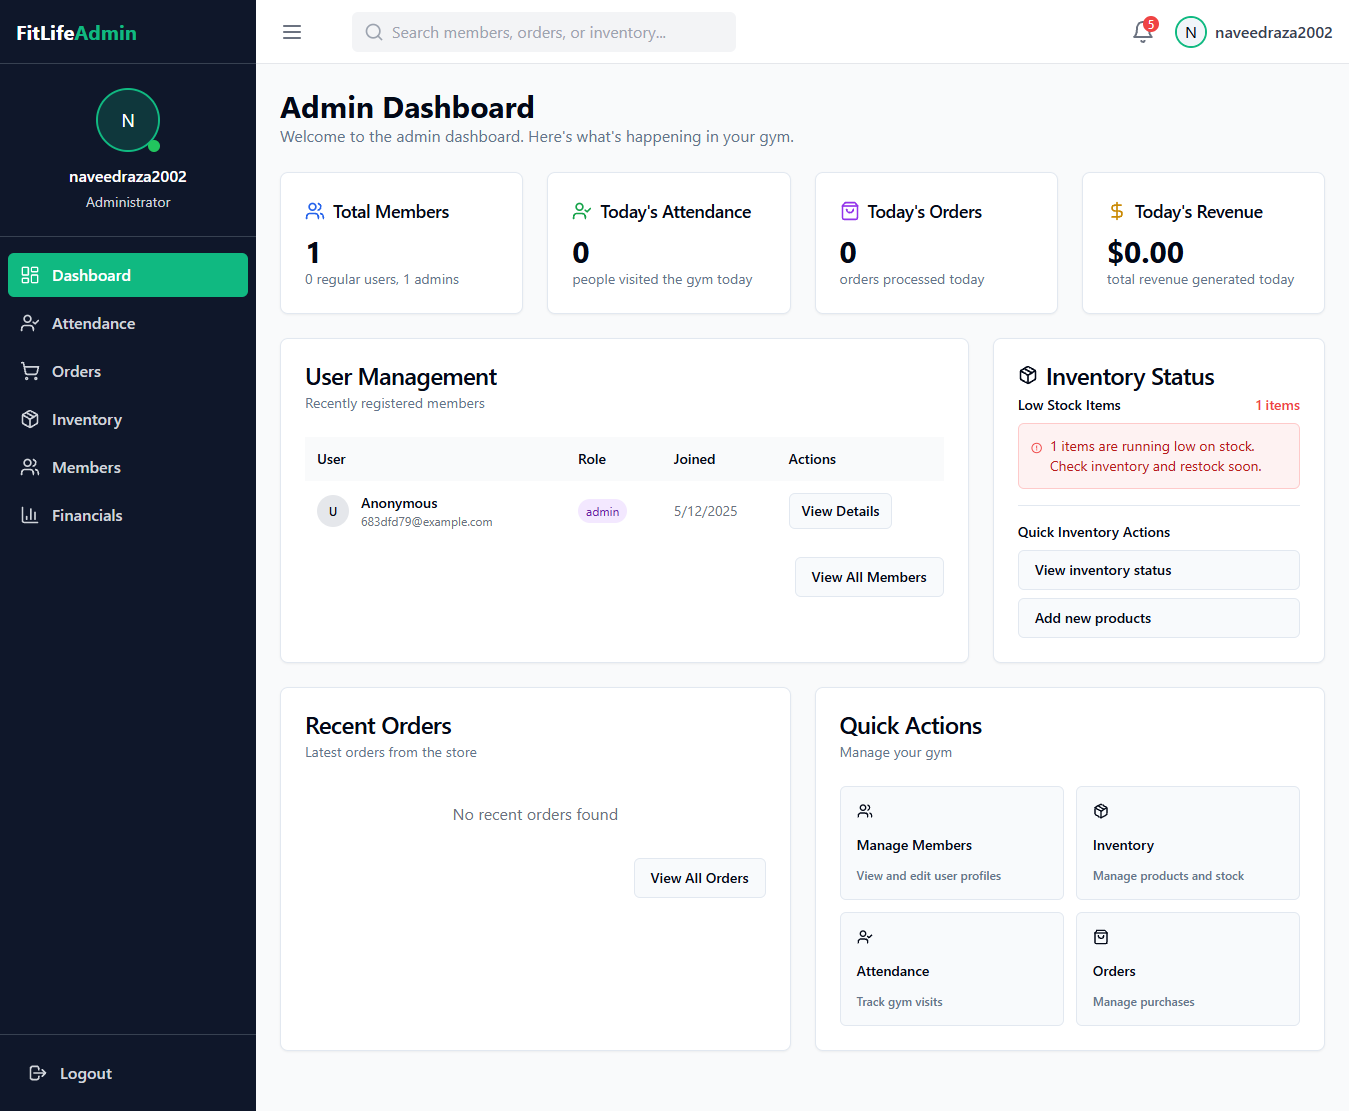Image resolution: width=1349 pixels, height=1111 pixels.
Task: Open the notifications bell
Action: [1142, 32]
